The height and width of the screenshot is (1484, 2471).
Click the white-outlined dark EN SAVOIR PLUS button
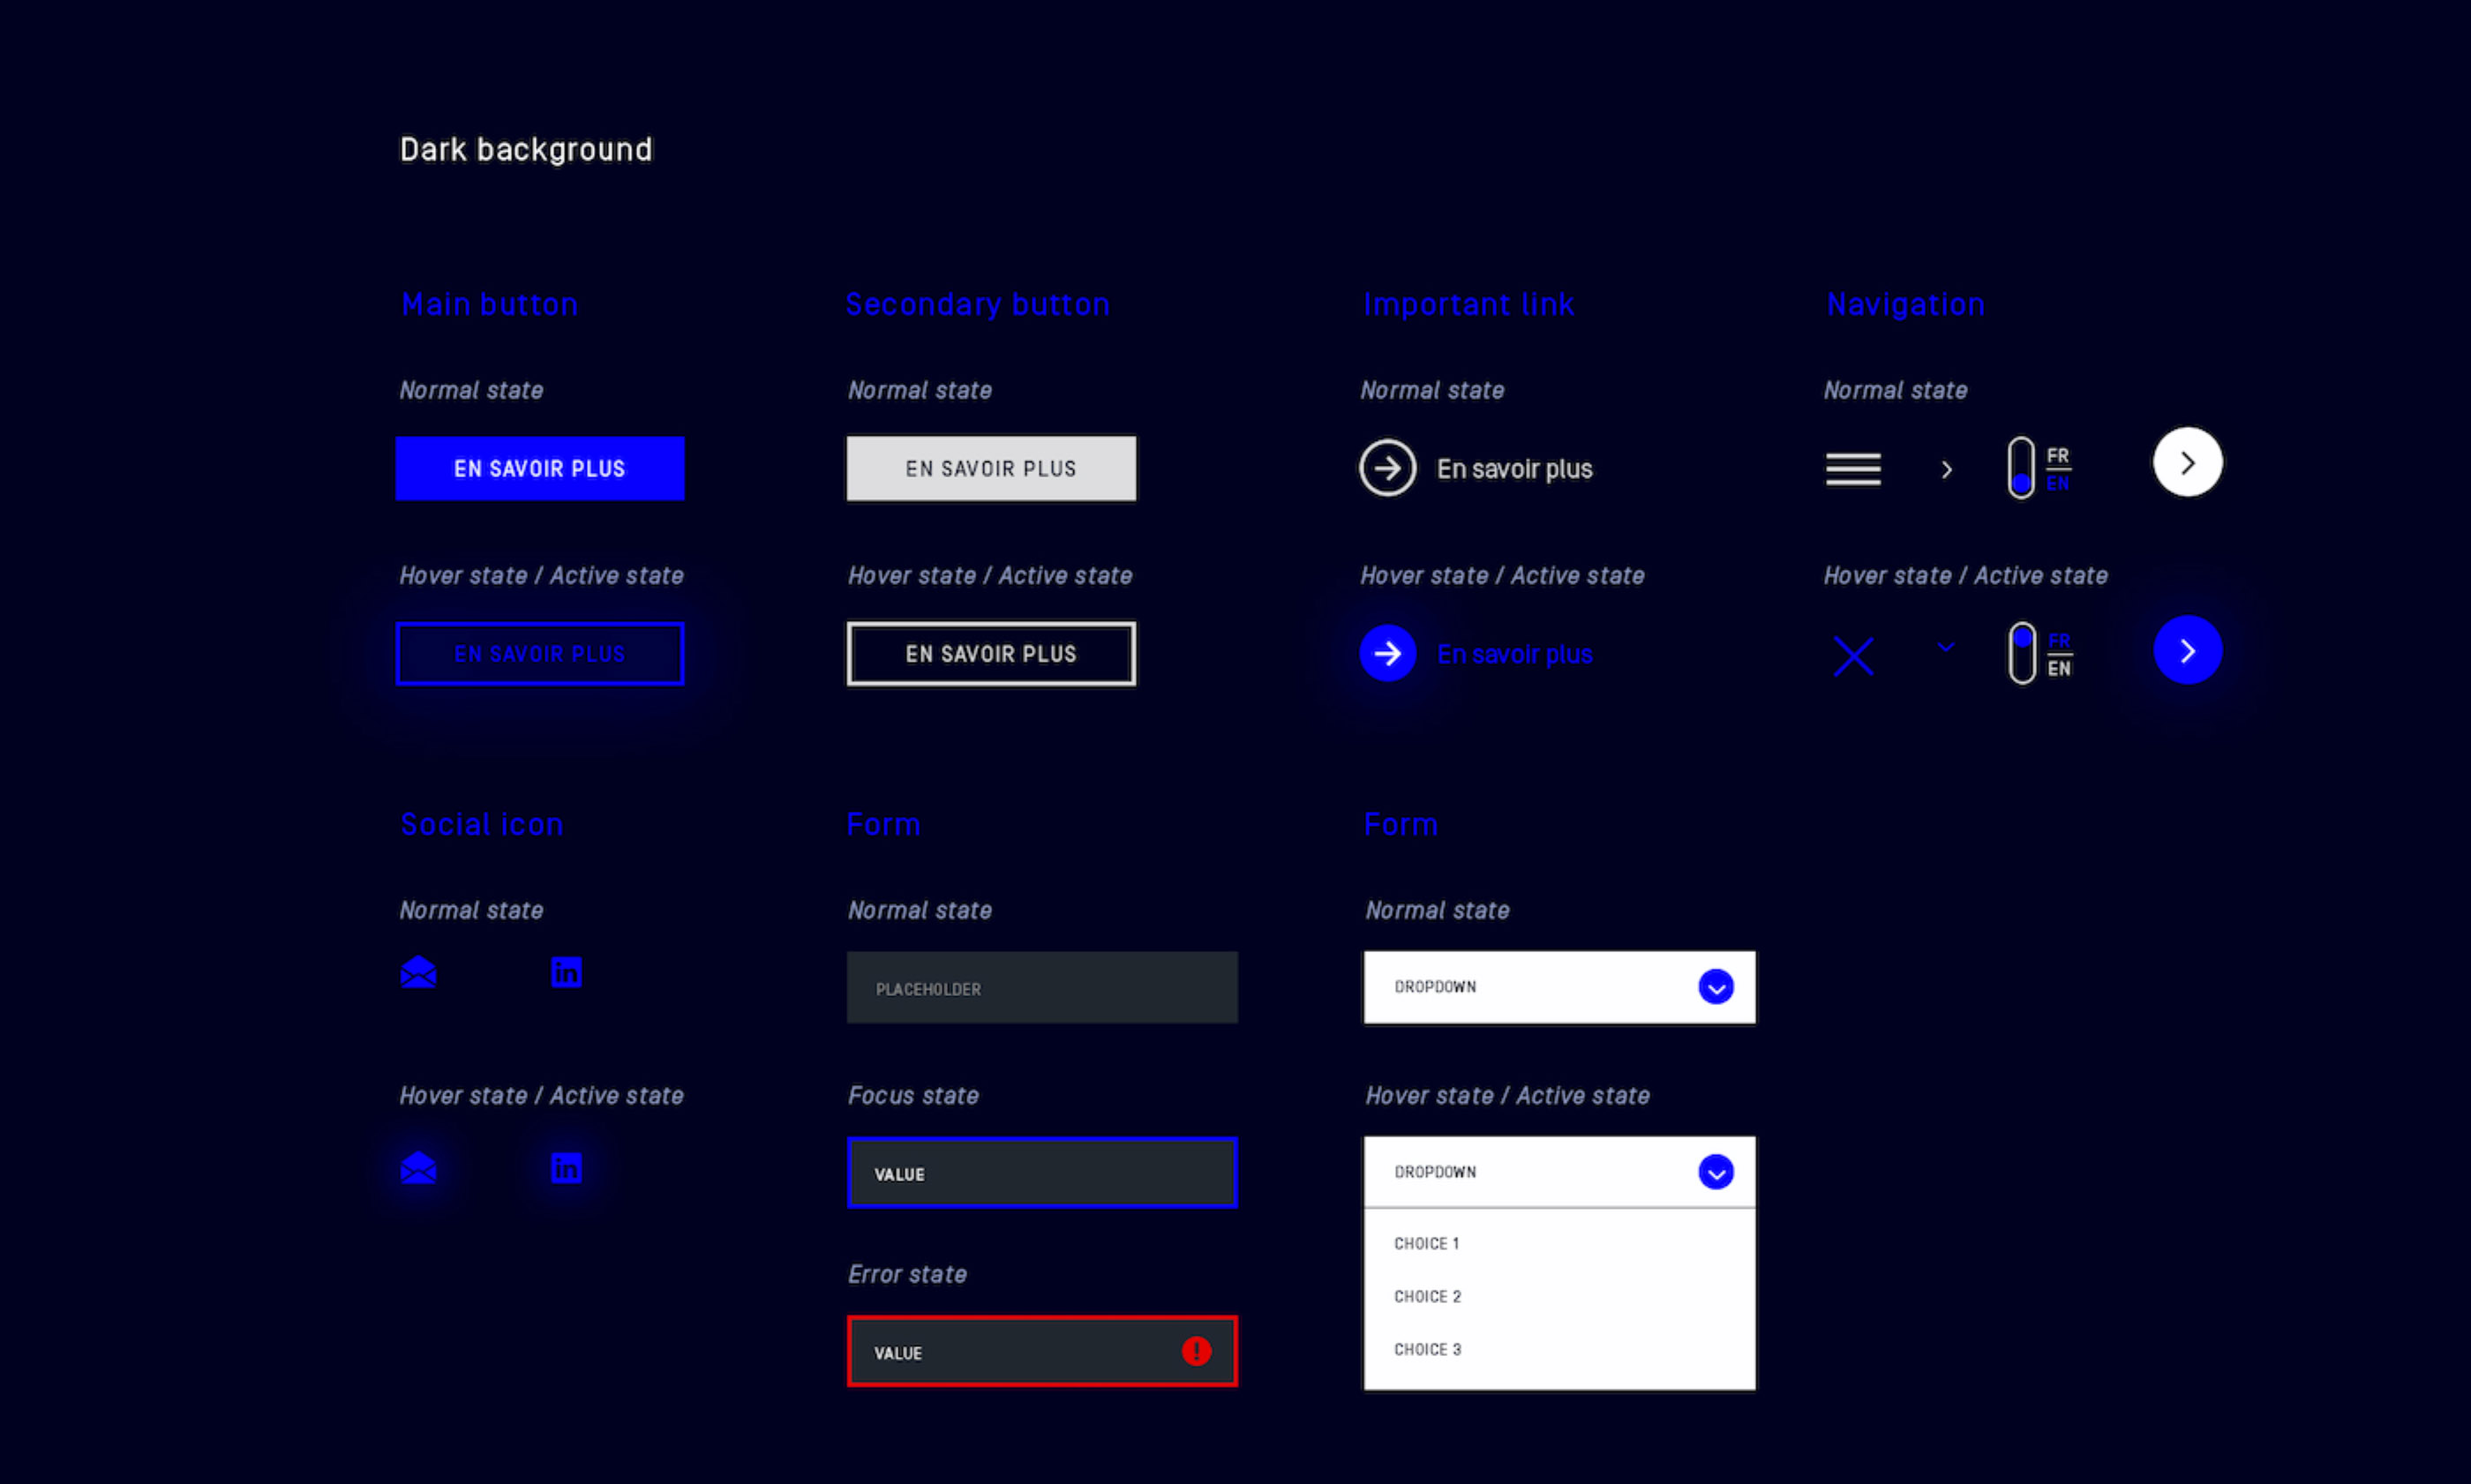point(991,654)
